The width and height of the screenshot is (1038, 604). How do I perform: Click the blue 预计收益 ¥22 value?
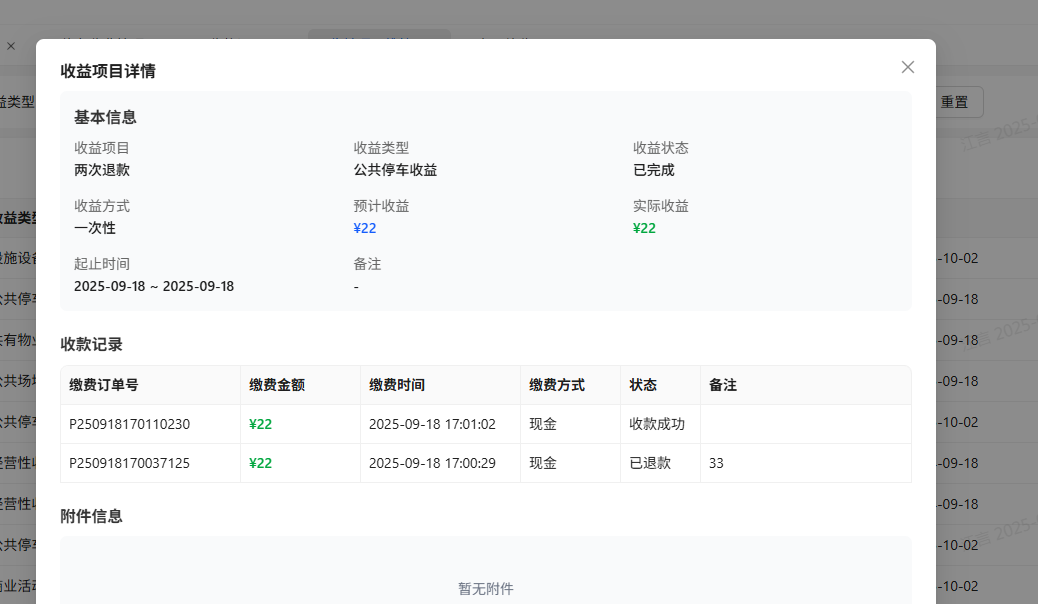coord(365,228)
